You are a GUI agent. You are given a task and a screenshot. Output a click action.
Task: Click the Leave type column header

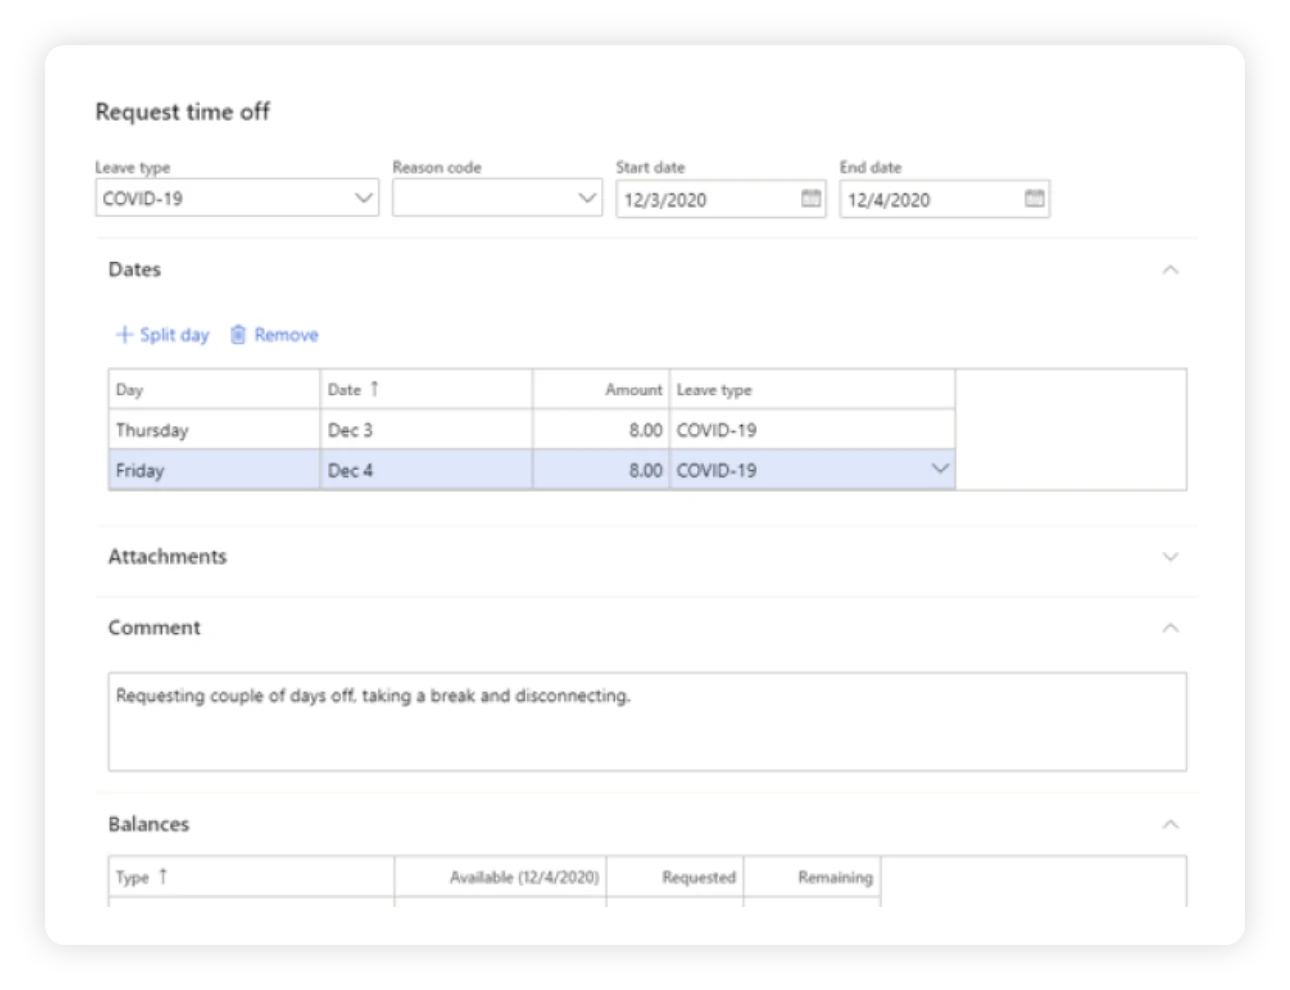(x=812, y=389)
